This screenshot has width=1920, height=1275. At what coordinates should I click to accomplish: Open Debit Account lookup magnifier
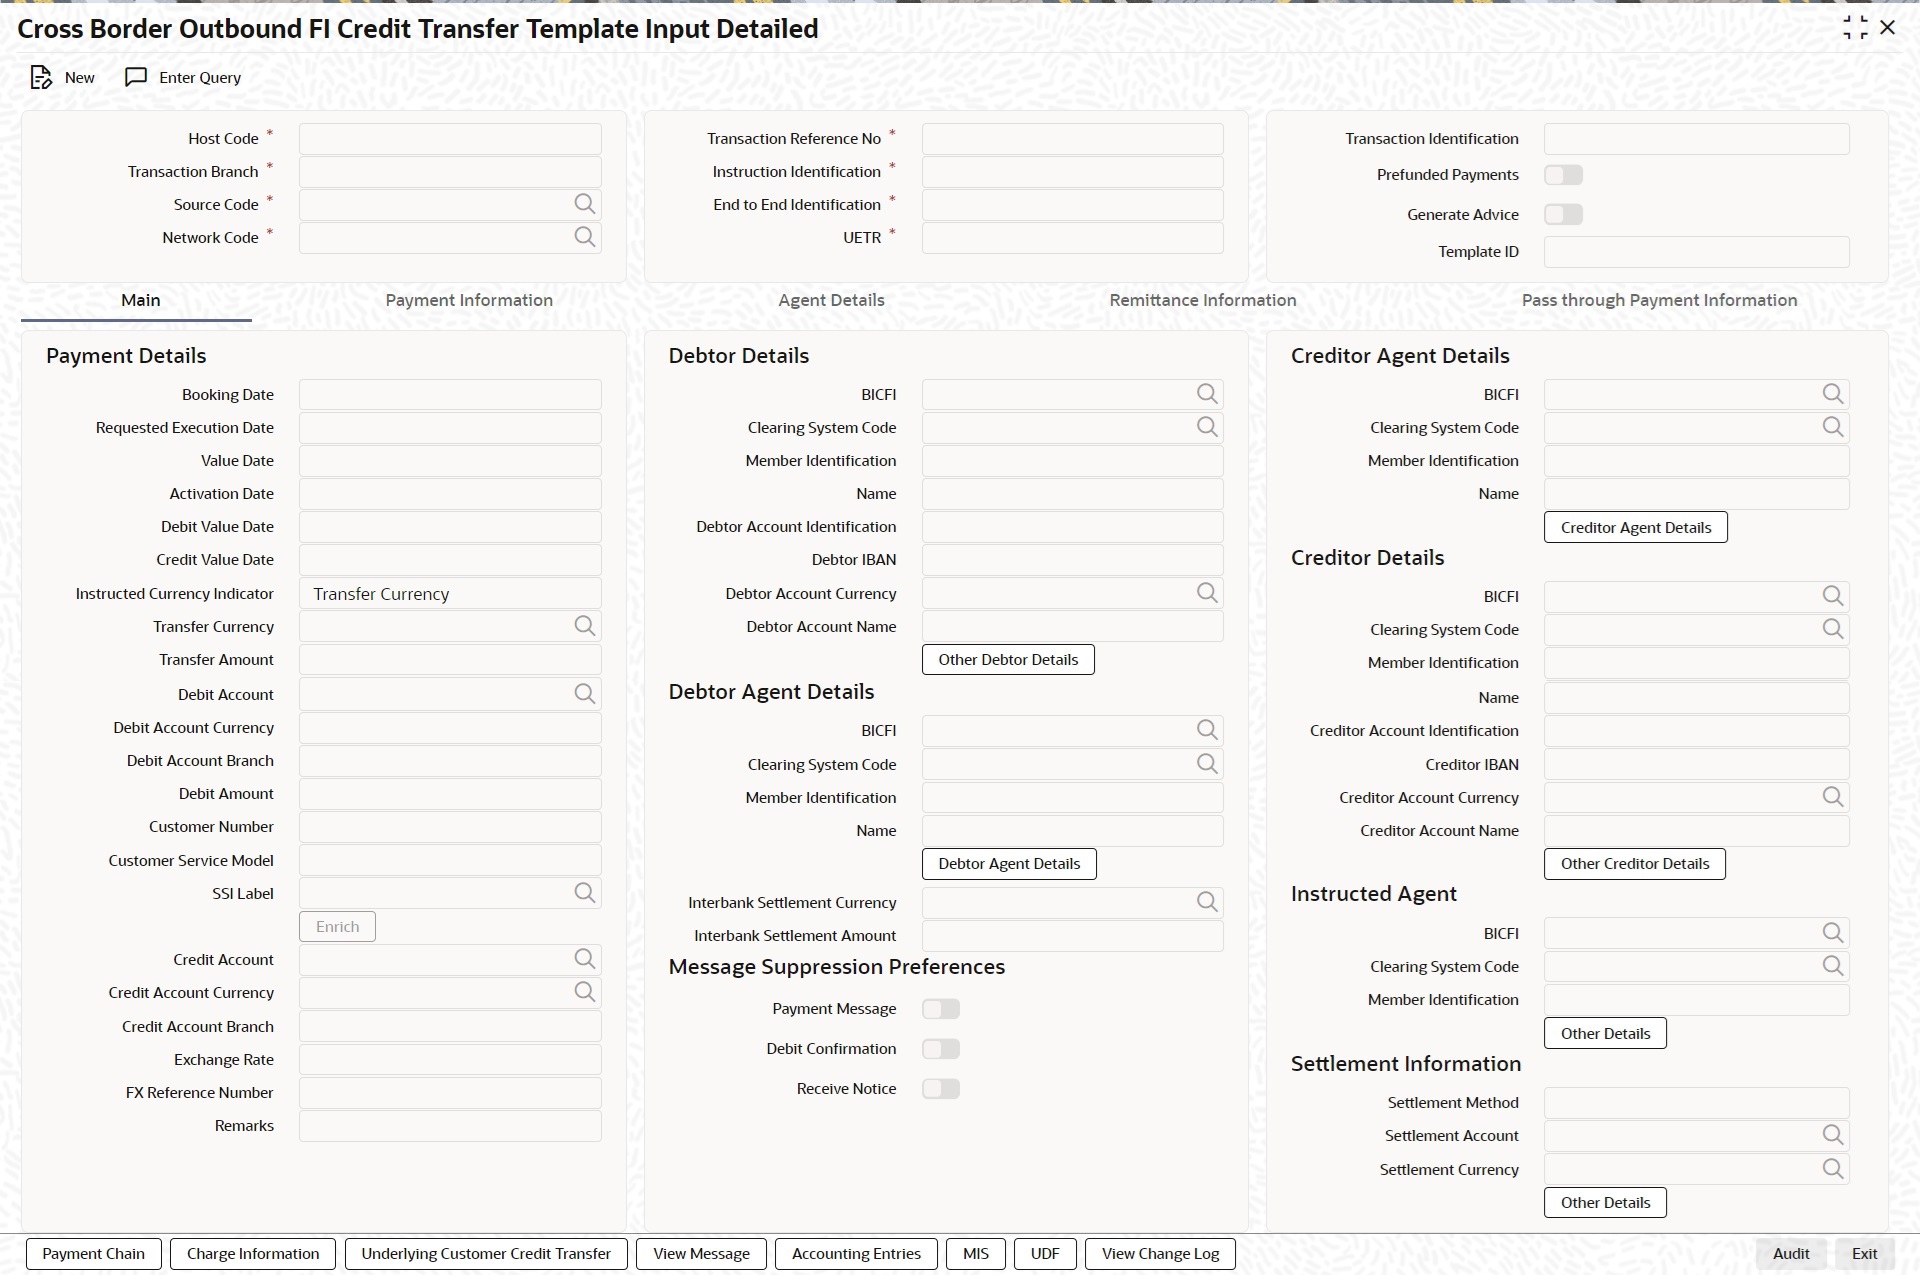coord(584,694)
